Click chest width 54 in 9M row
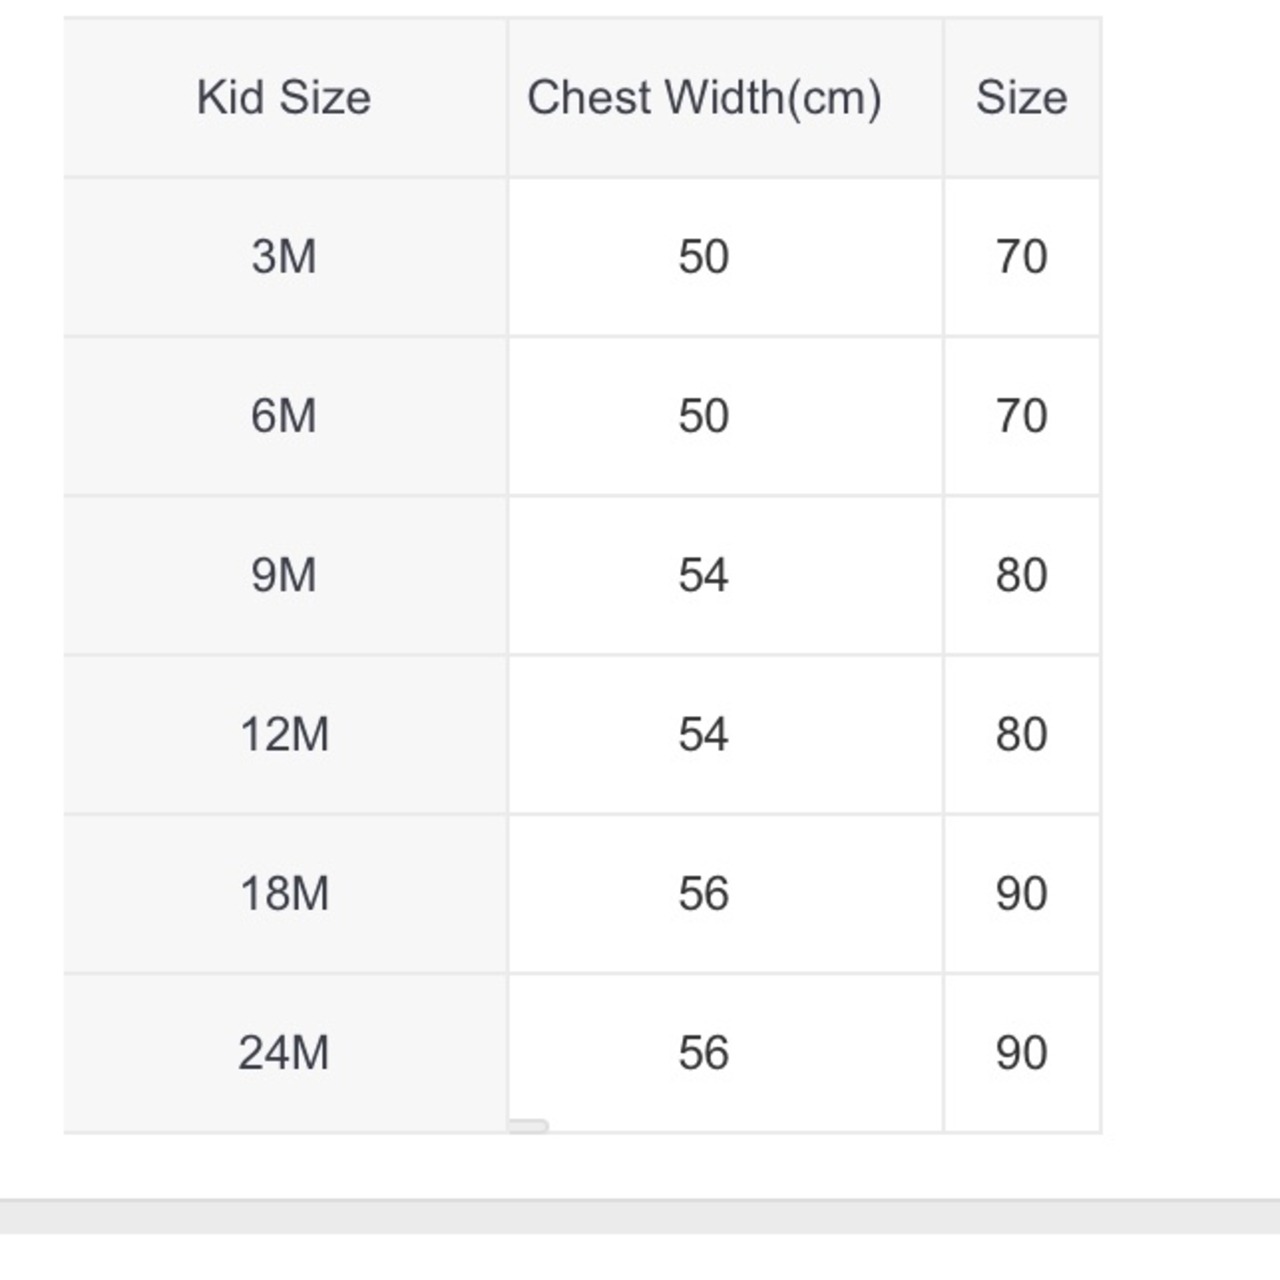 (704, 575)
